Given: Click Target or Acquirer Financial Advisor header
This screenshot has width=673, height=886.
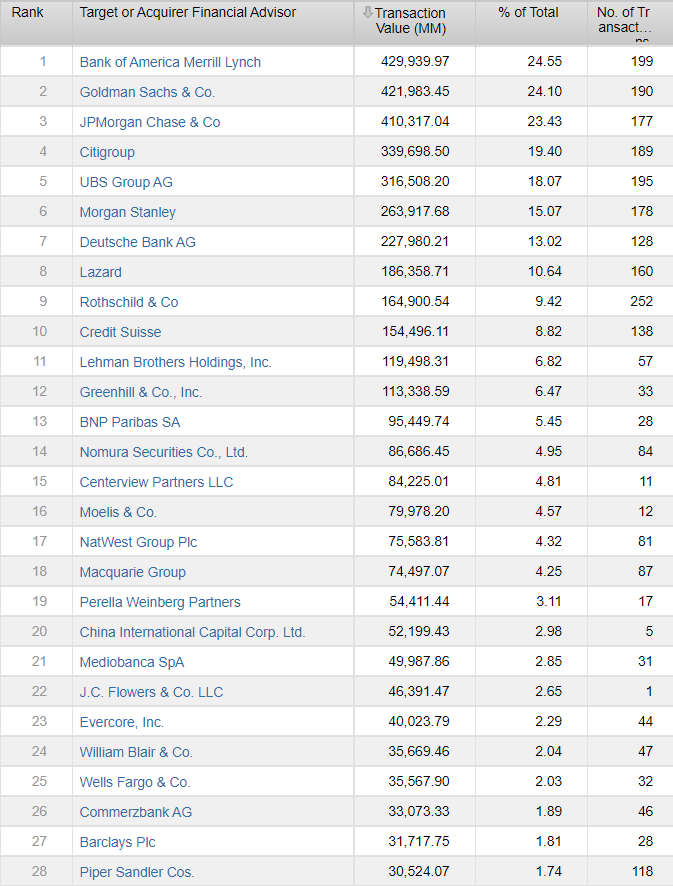Looking at the screenshot, I should point(188,13).
